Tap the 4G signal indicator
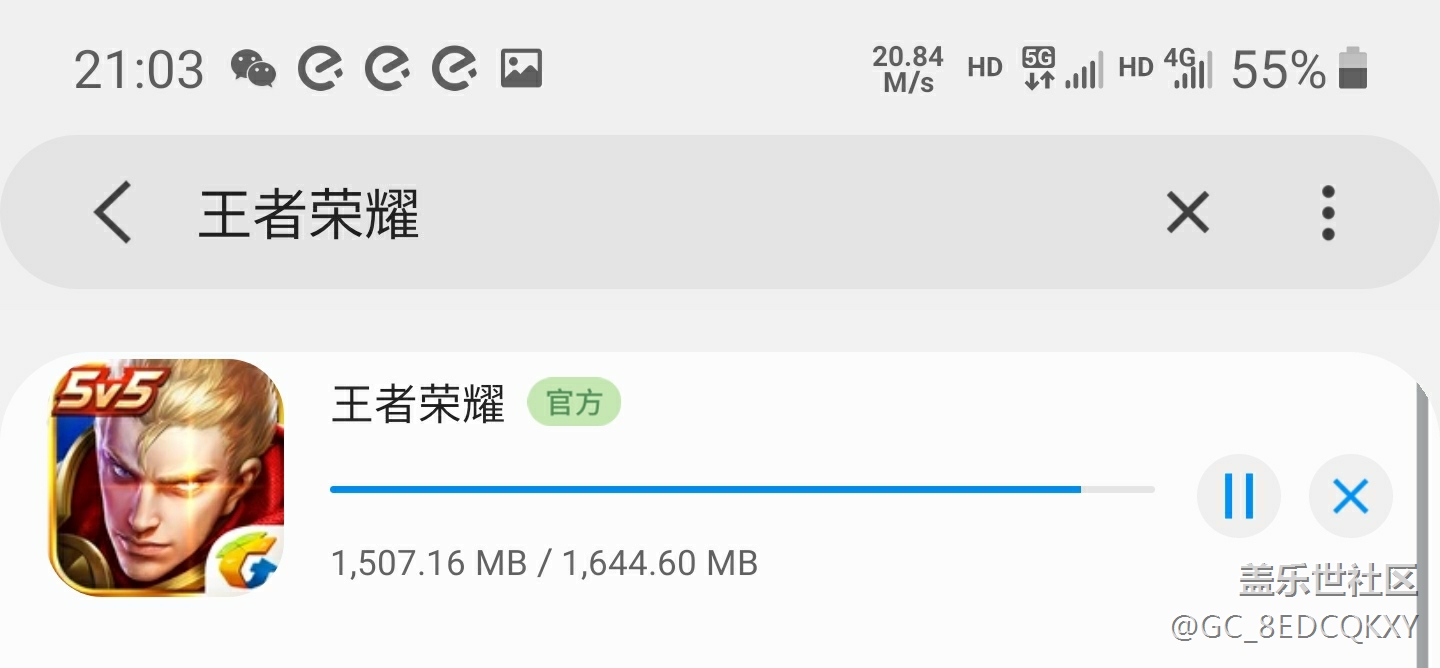The image size is (1440, 668). click(x=1188, y=68)
